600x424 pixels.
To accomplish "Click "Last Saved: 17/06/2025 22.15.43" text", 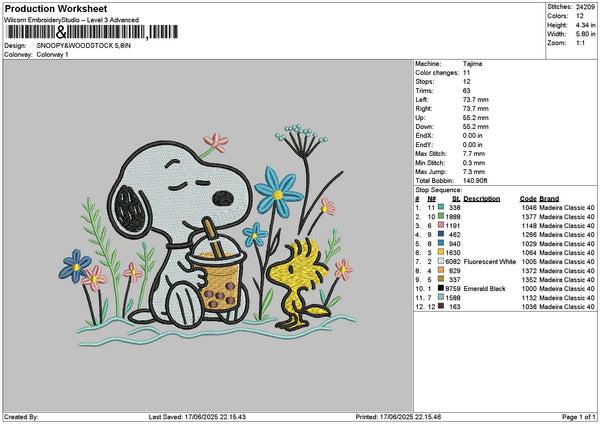I will [x=197, y=417].
